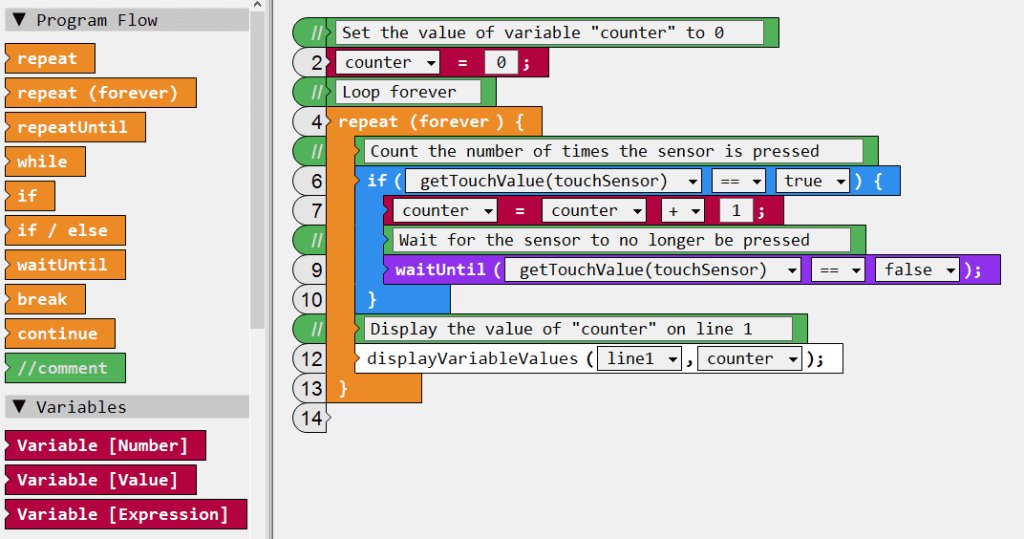Open getTouchValue dropdown in waitUntil block
The height and width of the screenshot is (539, 1024).
pyautogui.click(x=652, y=270)
